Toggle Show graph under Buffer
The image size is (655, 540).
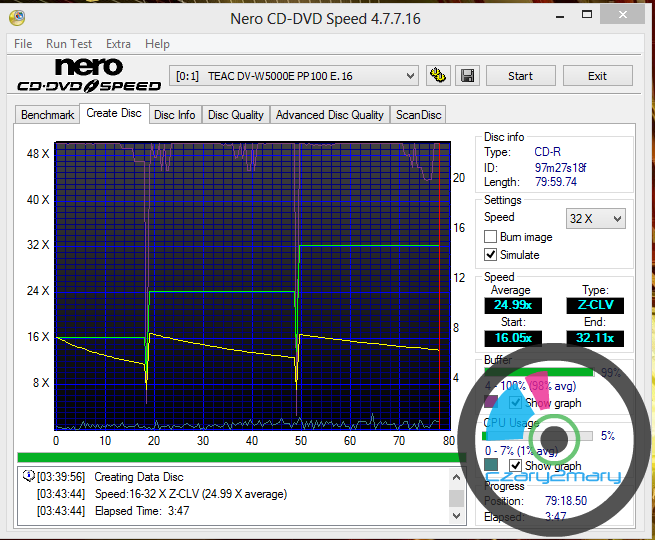tap(515, 403)
